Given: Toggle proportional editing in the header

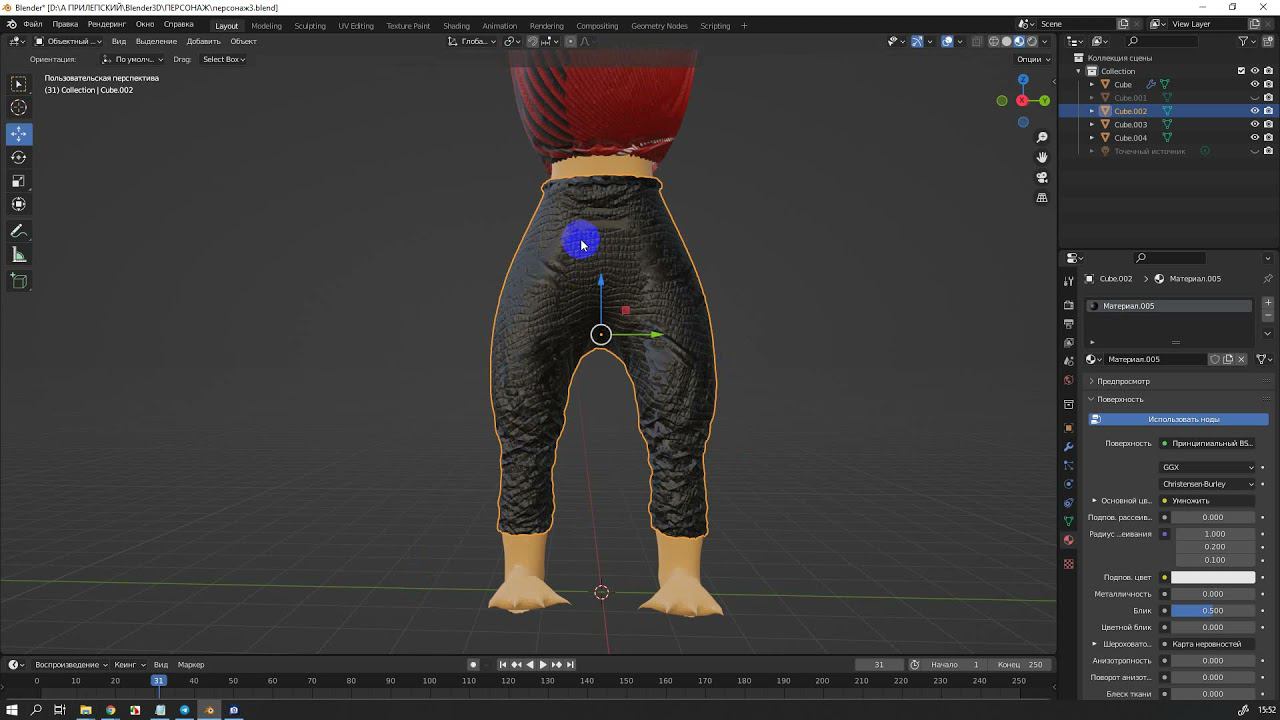Looking at the screenshot, I should tap(570, 41).
